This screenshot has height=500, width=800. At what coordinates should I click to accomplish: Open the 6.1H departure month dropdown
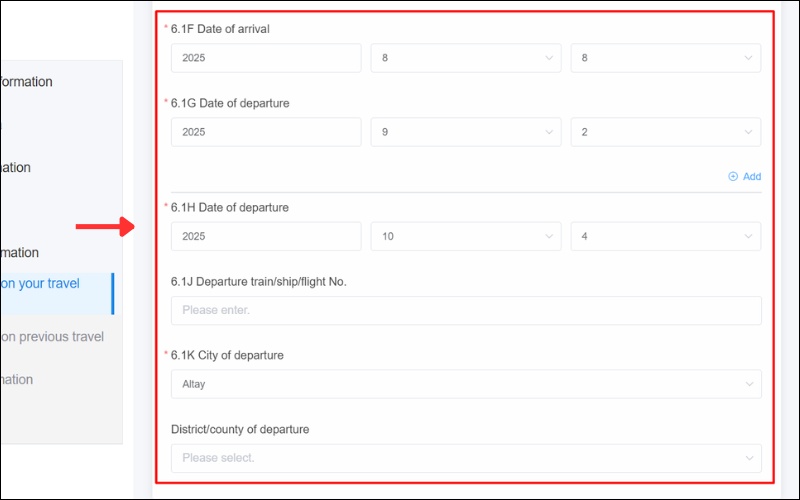[x=465, y=236]
